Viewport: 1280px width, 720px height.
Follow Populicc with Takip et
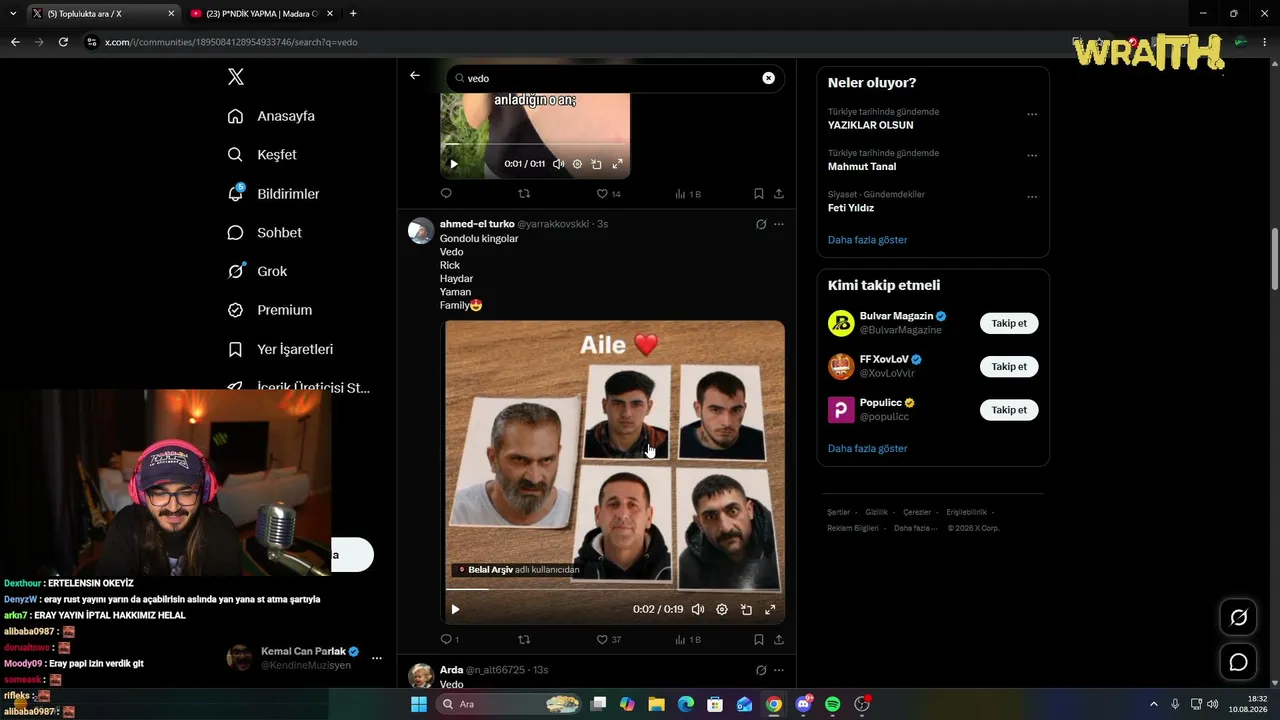pyautogui.click(x=1009, y=409)
